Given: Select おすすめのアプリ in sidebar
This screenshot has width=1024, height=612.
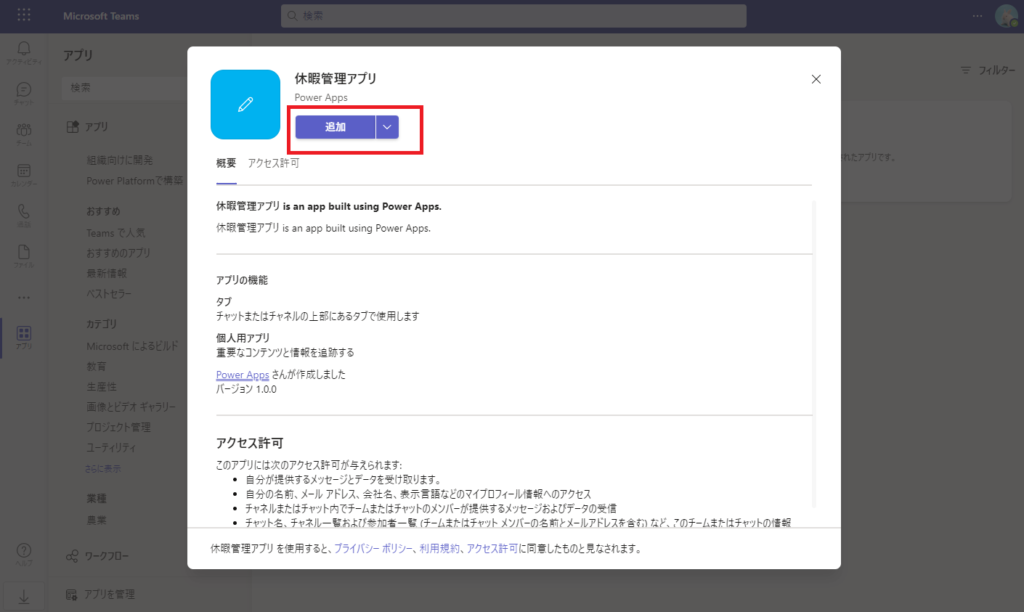Looking at the screenshot, I should pos(118,253).
